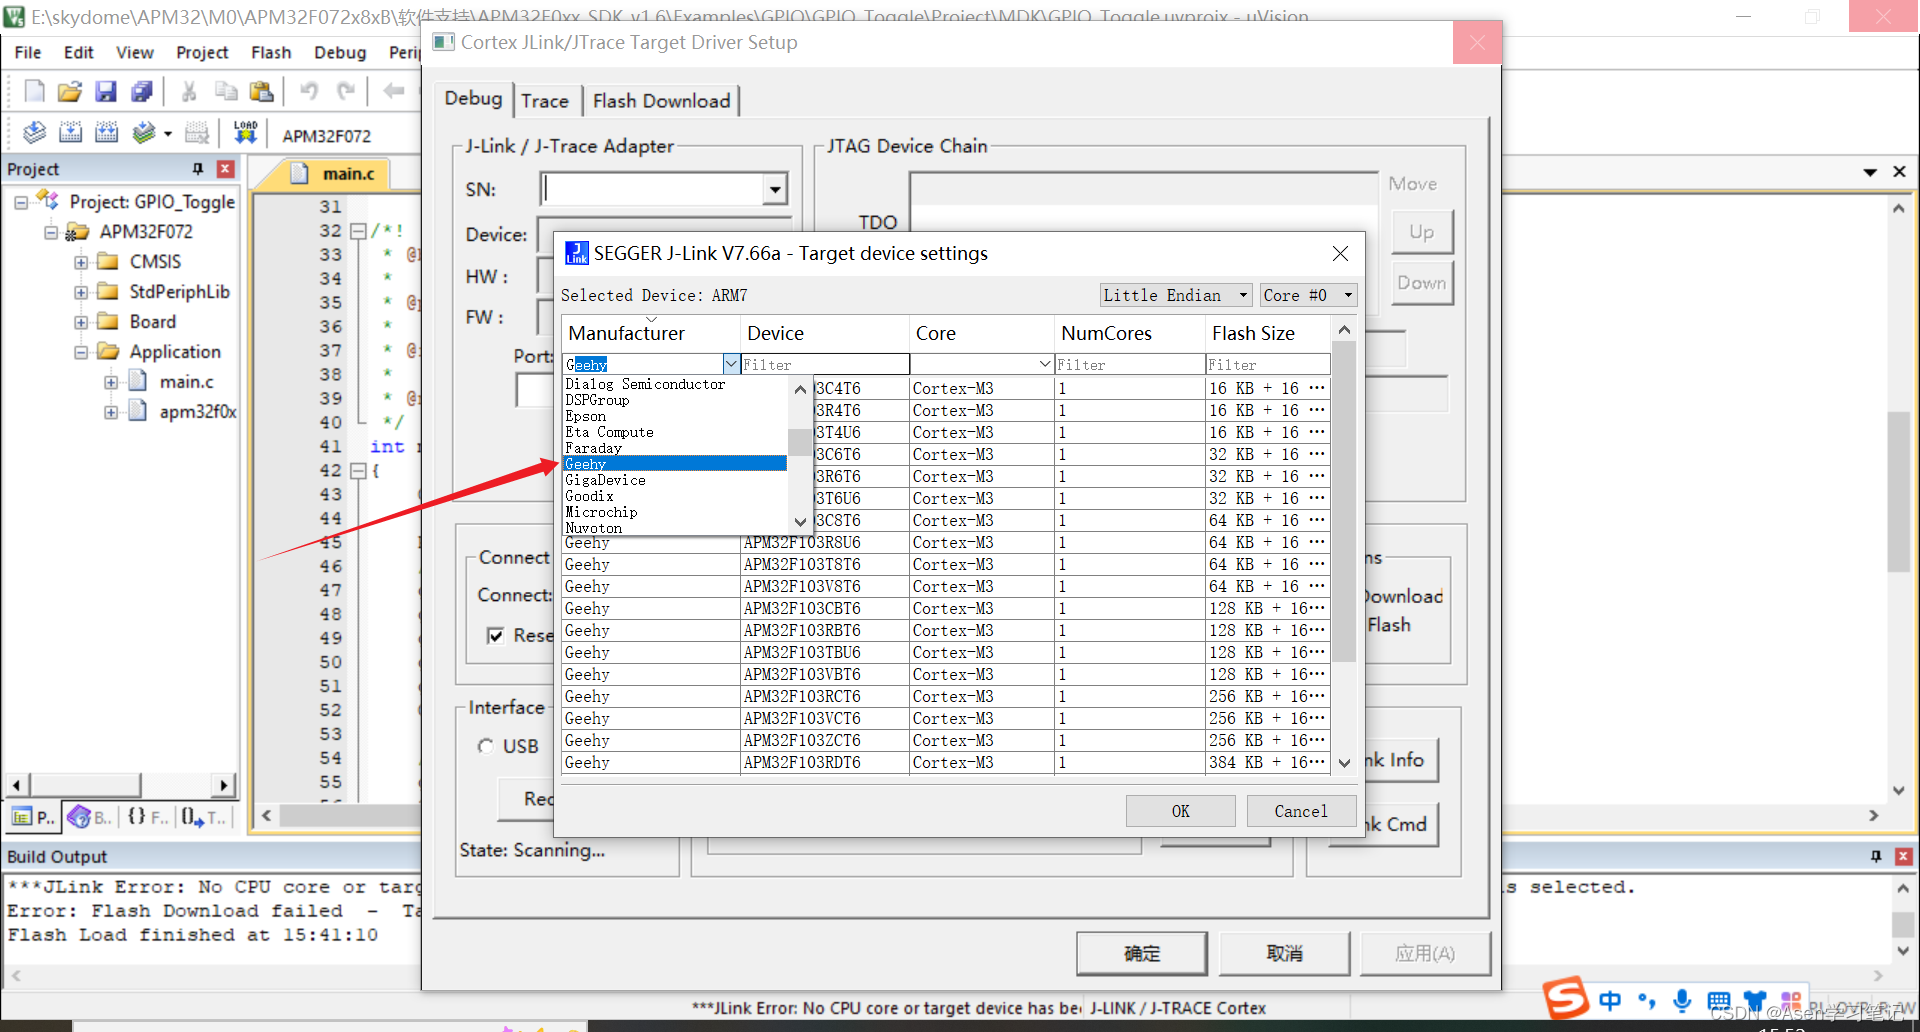Click the LOAD download to flash icon
Viewport: 1920px width, 1032px height.
click(245, 133)
